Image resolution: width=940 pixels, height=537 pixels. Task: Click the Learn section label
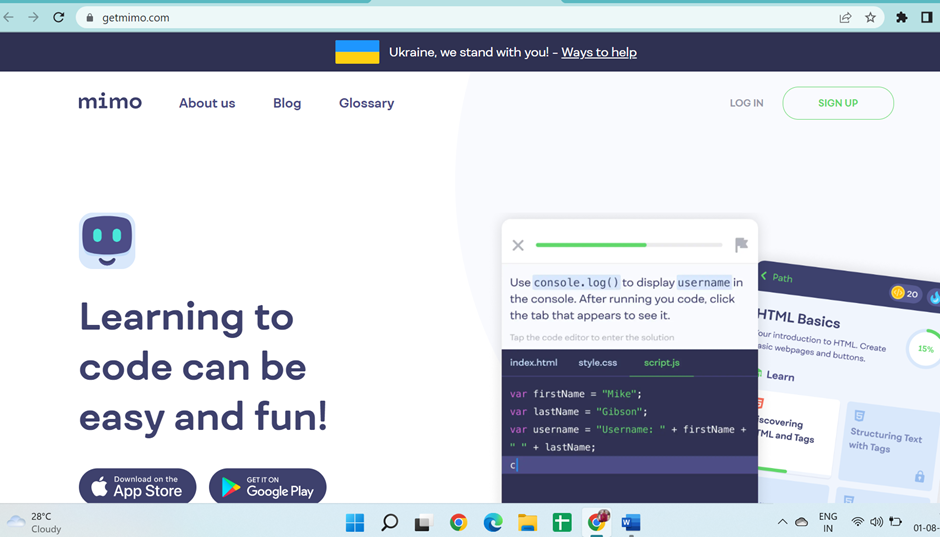[779, 376]
